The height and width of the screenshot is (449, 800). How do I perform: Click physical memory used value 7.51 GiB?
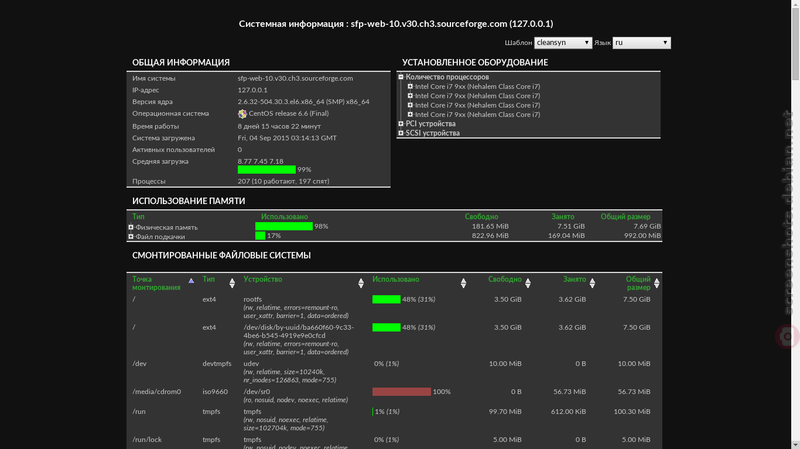(571, 226)
